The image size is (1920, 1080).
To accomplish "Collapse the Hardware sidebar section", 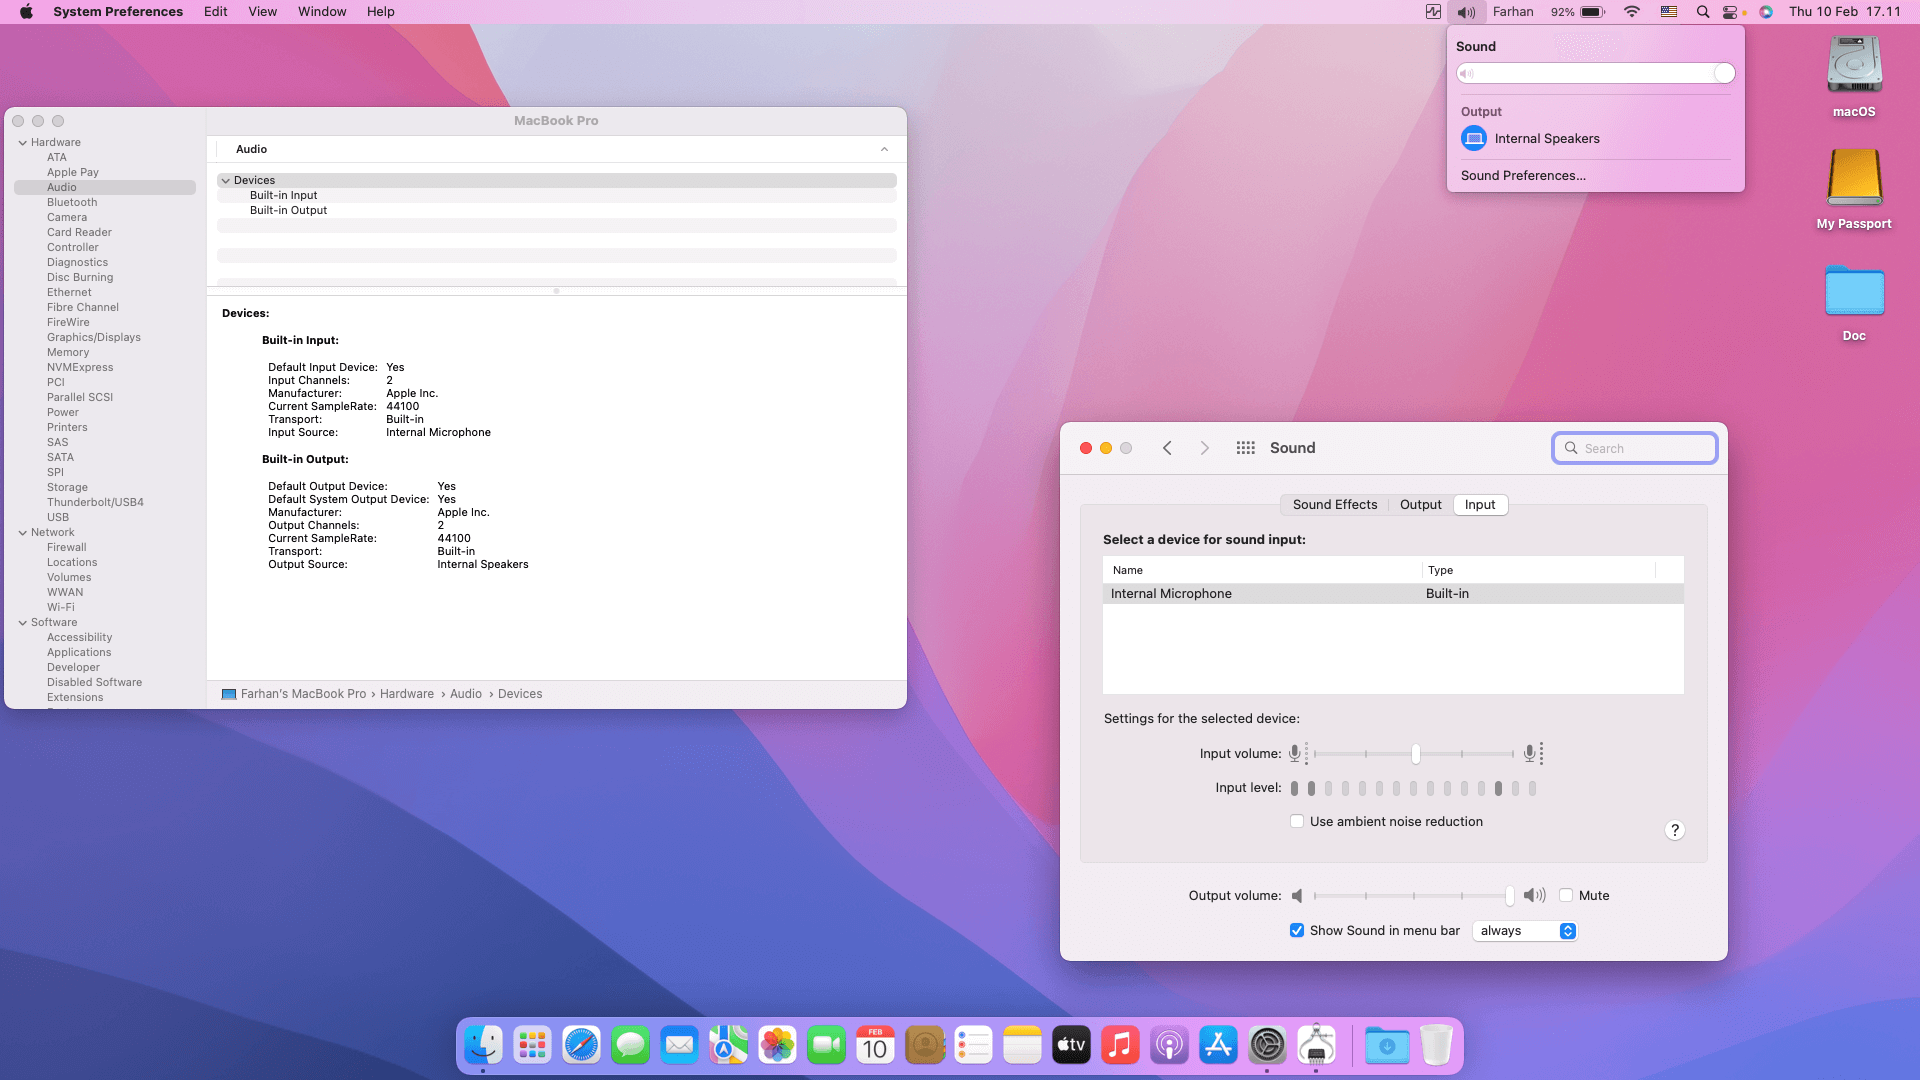I will click(23, 143).
